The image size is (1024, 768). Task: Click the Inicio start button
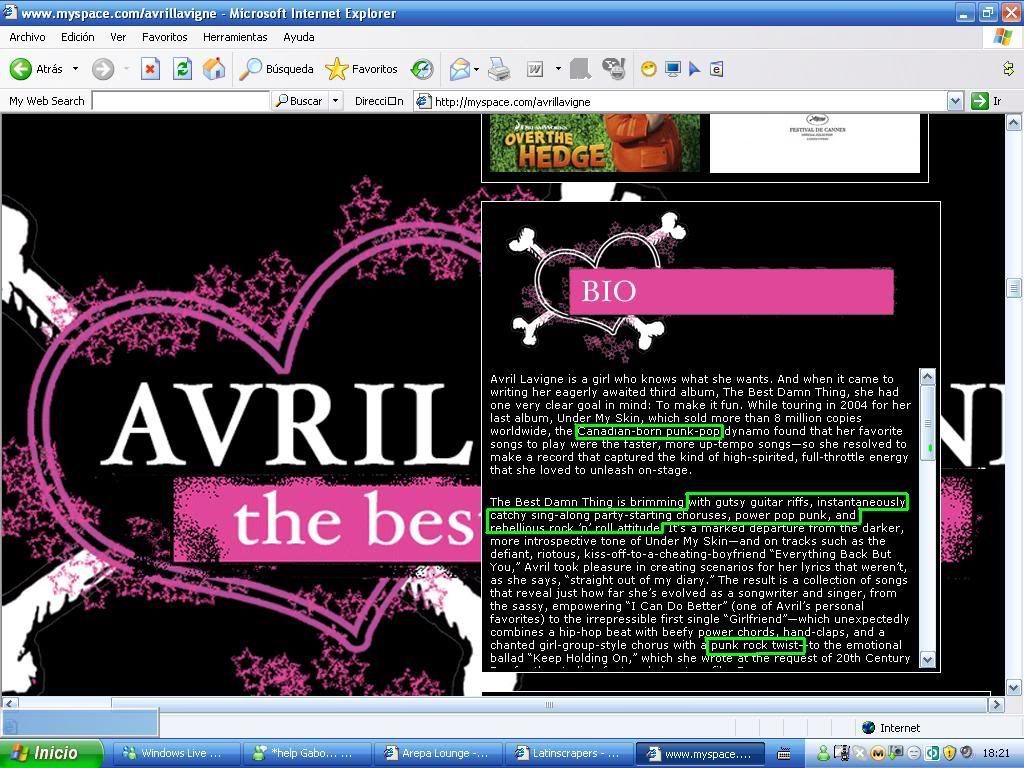(52, 753)
